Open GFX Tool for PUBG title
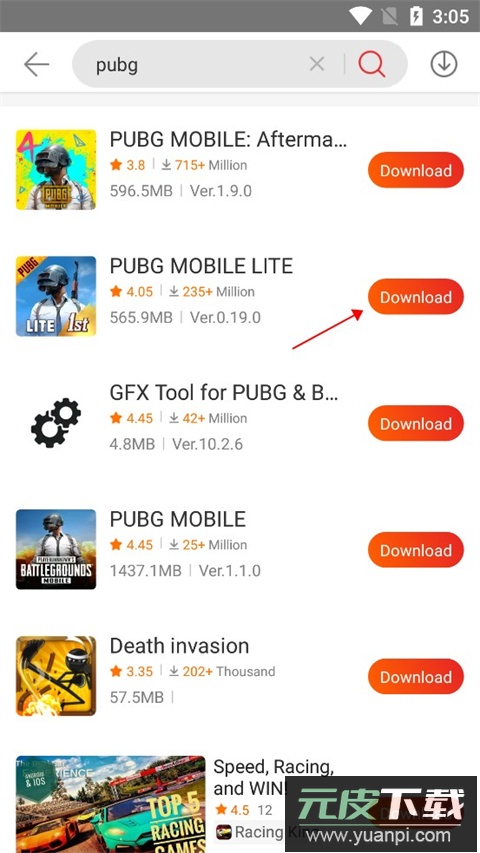 point(224,392)
